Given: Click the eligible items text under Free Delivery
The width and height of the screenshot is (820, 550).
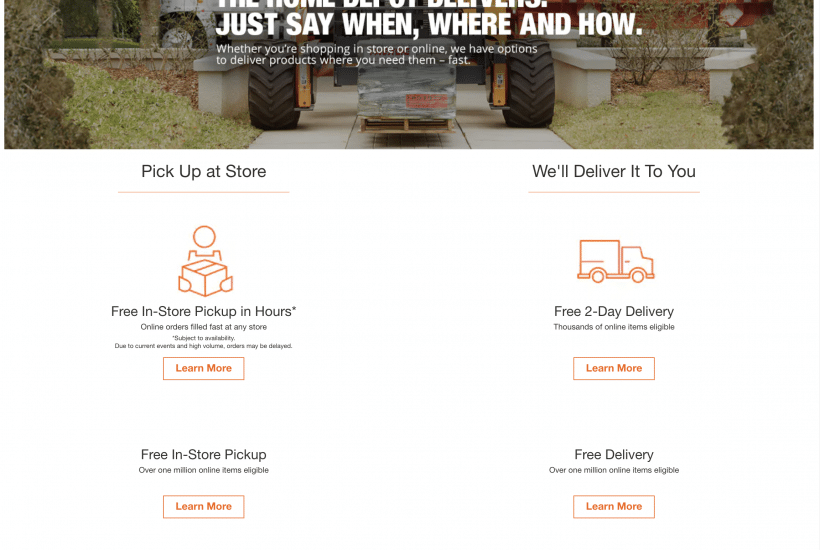Looking at the screenshot, I should pos(614,470).
